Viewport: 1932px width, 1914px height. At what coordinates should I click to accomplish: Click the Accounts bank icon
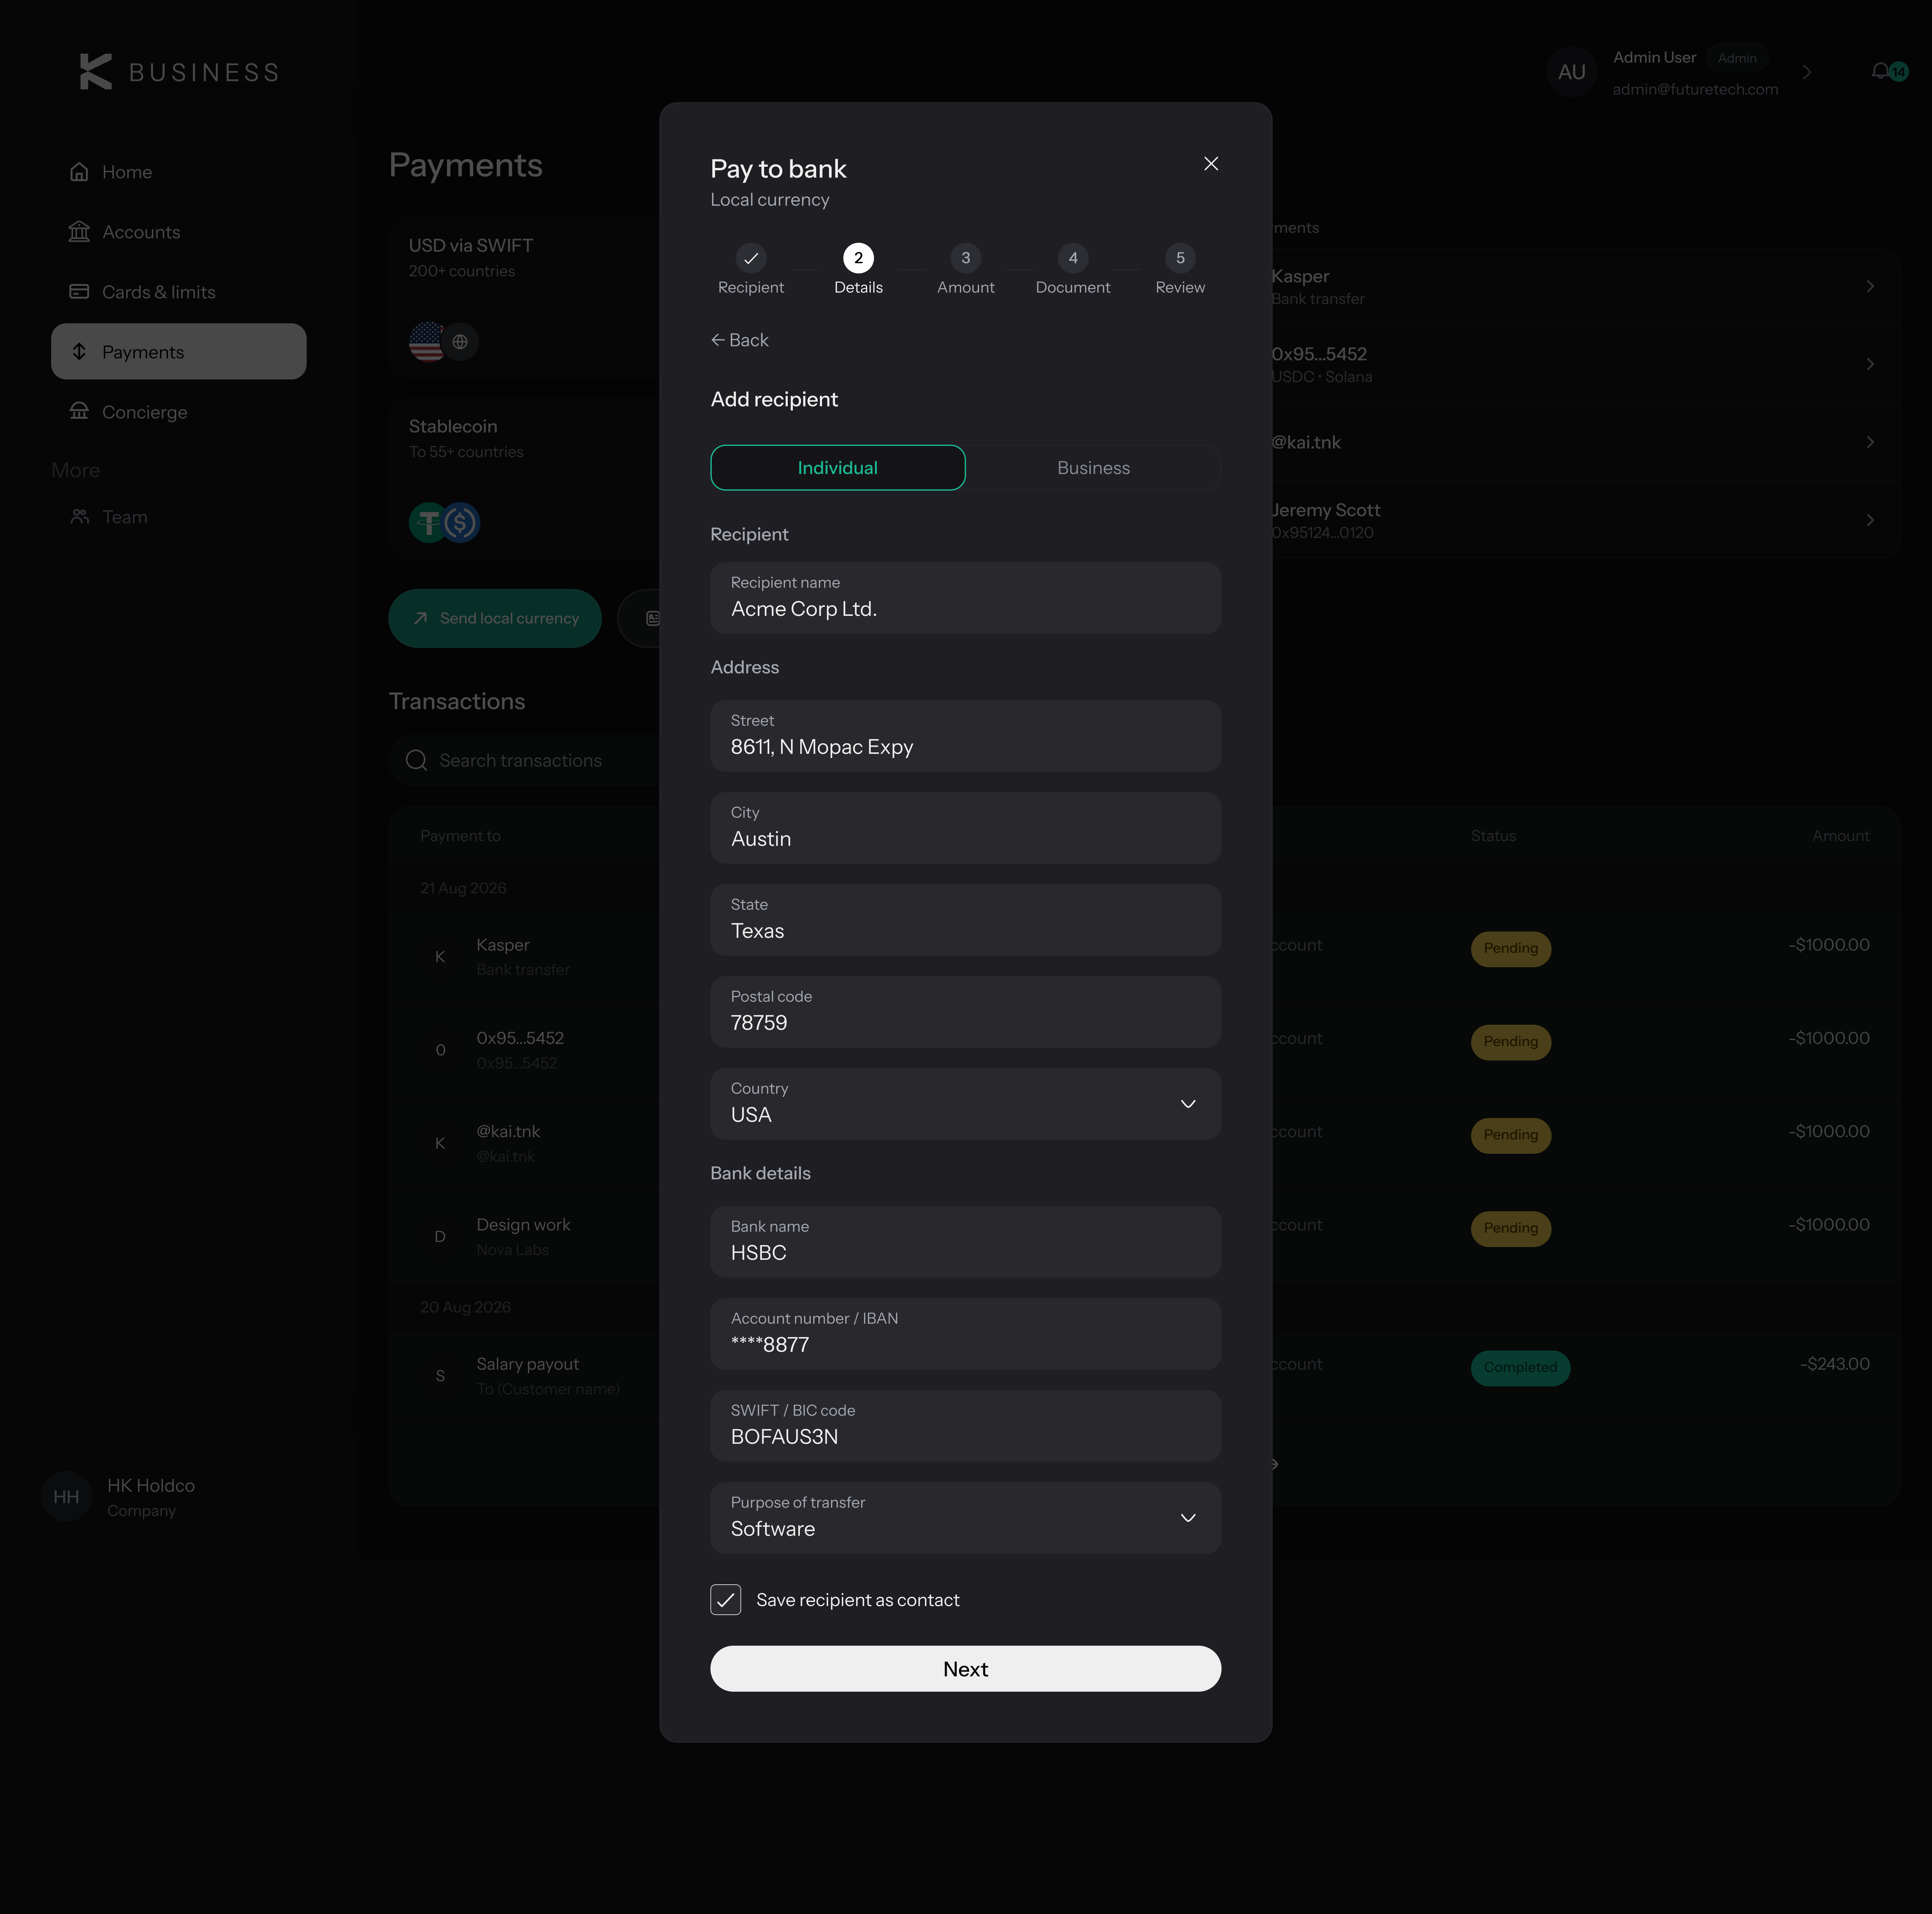pos(79,232)
